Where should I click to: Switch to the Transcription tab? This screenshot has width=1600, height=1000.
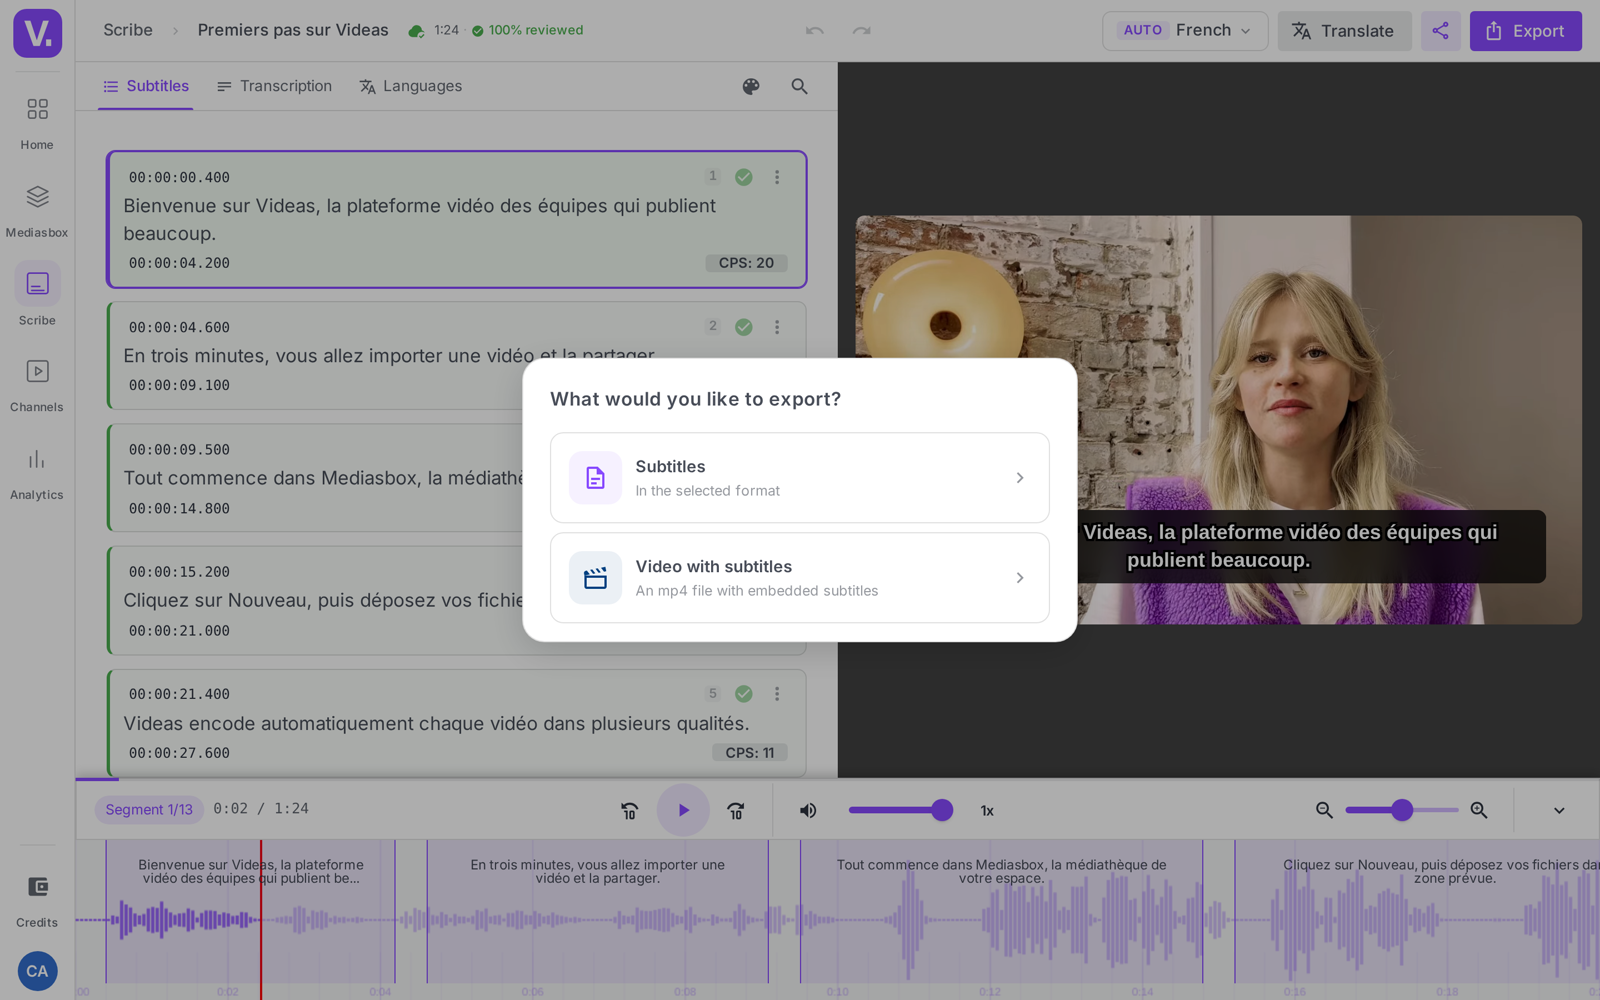tap(274, 87)
